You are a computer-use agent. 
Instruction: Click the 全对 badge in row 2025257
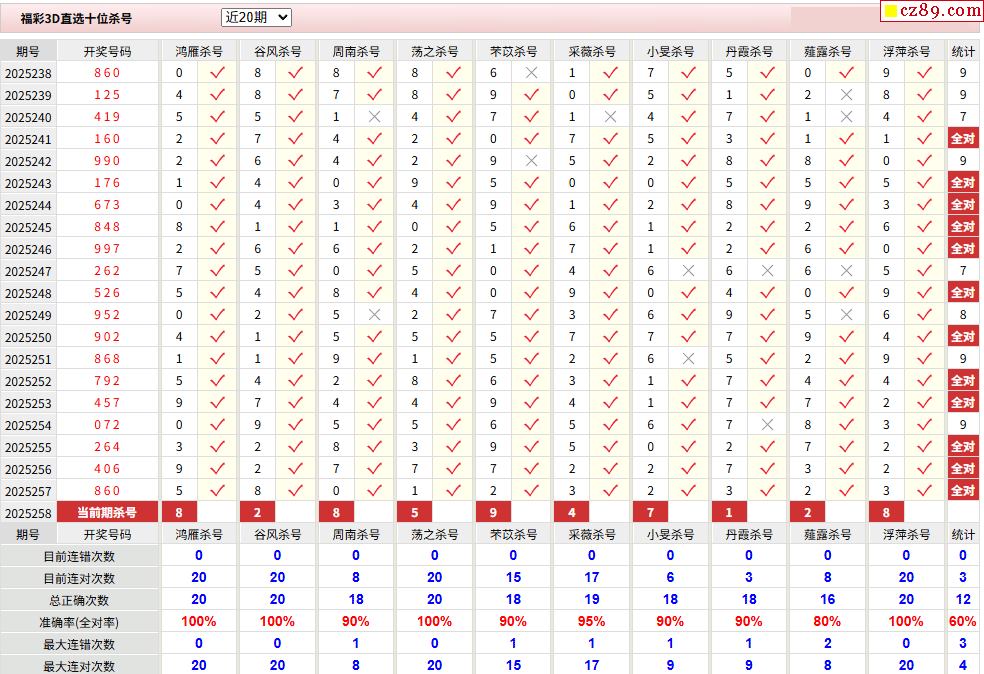pyautogui.click(x=963, y=490)
